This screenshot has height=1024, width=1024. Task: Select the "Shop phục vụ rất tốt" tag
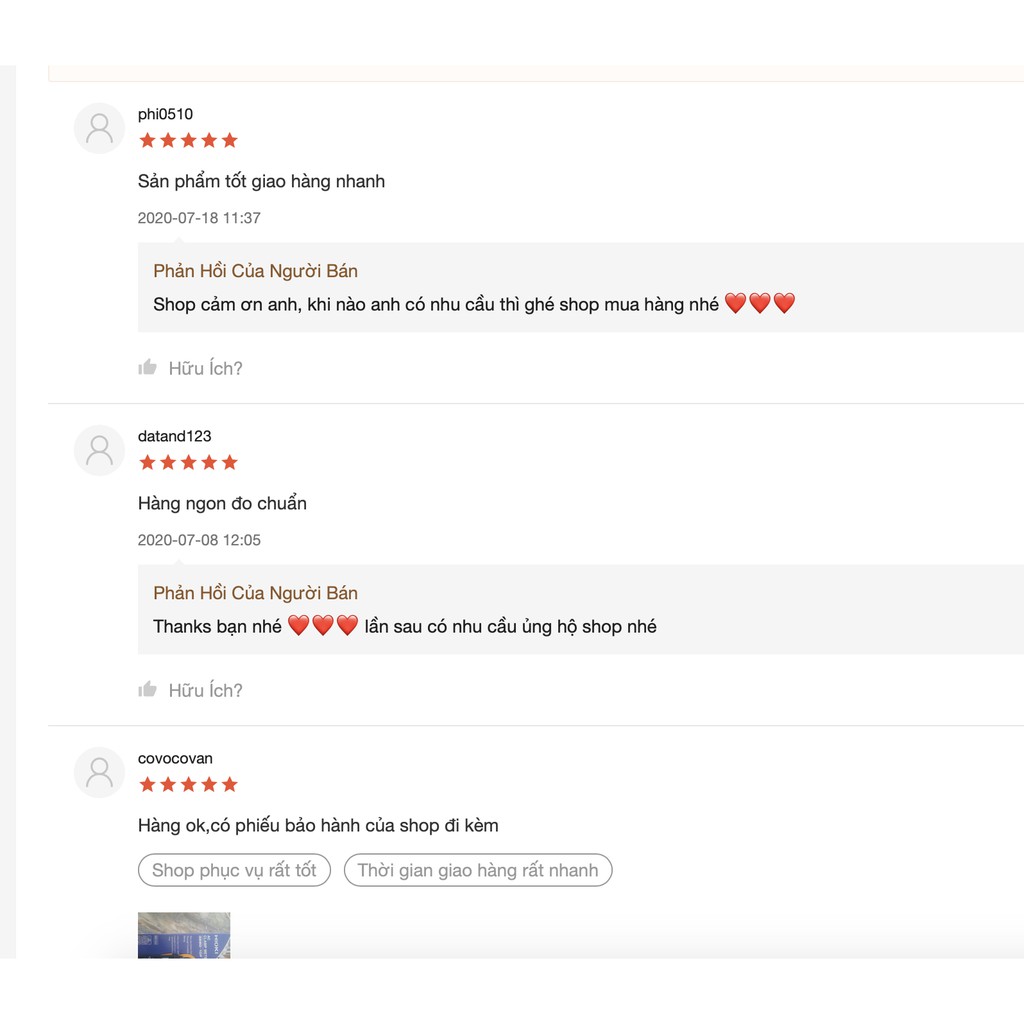click(234, 870)
